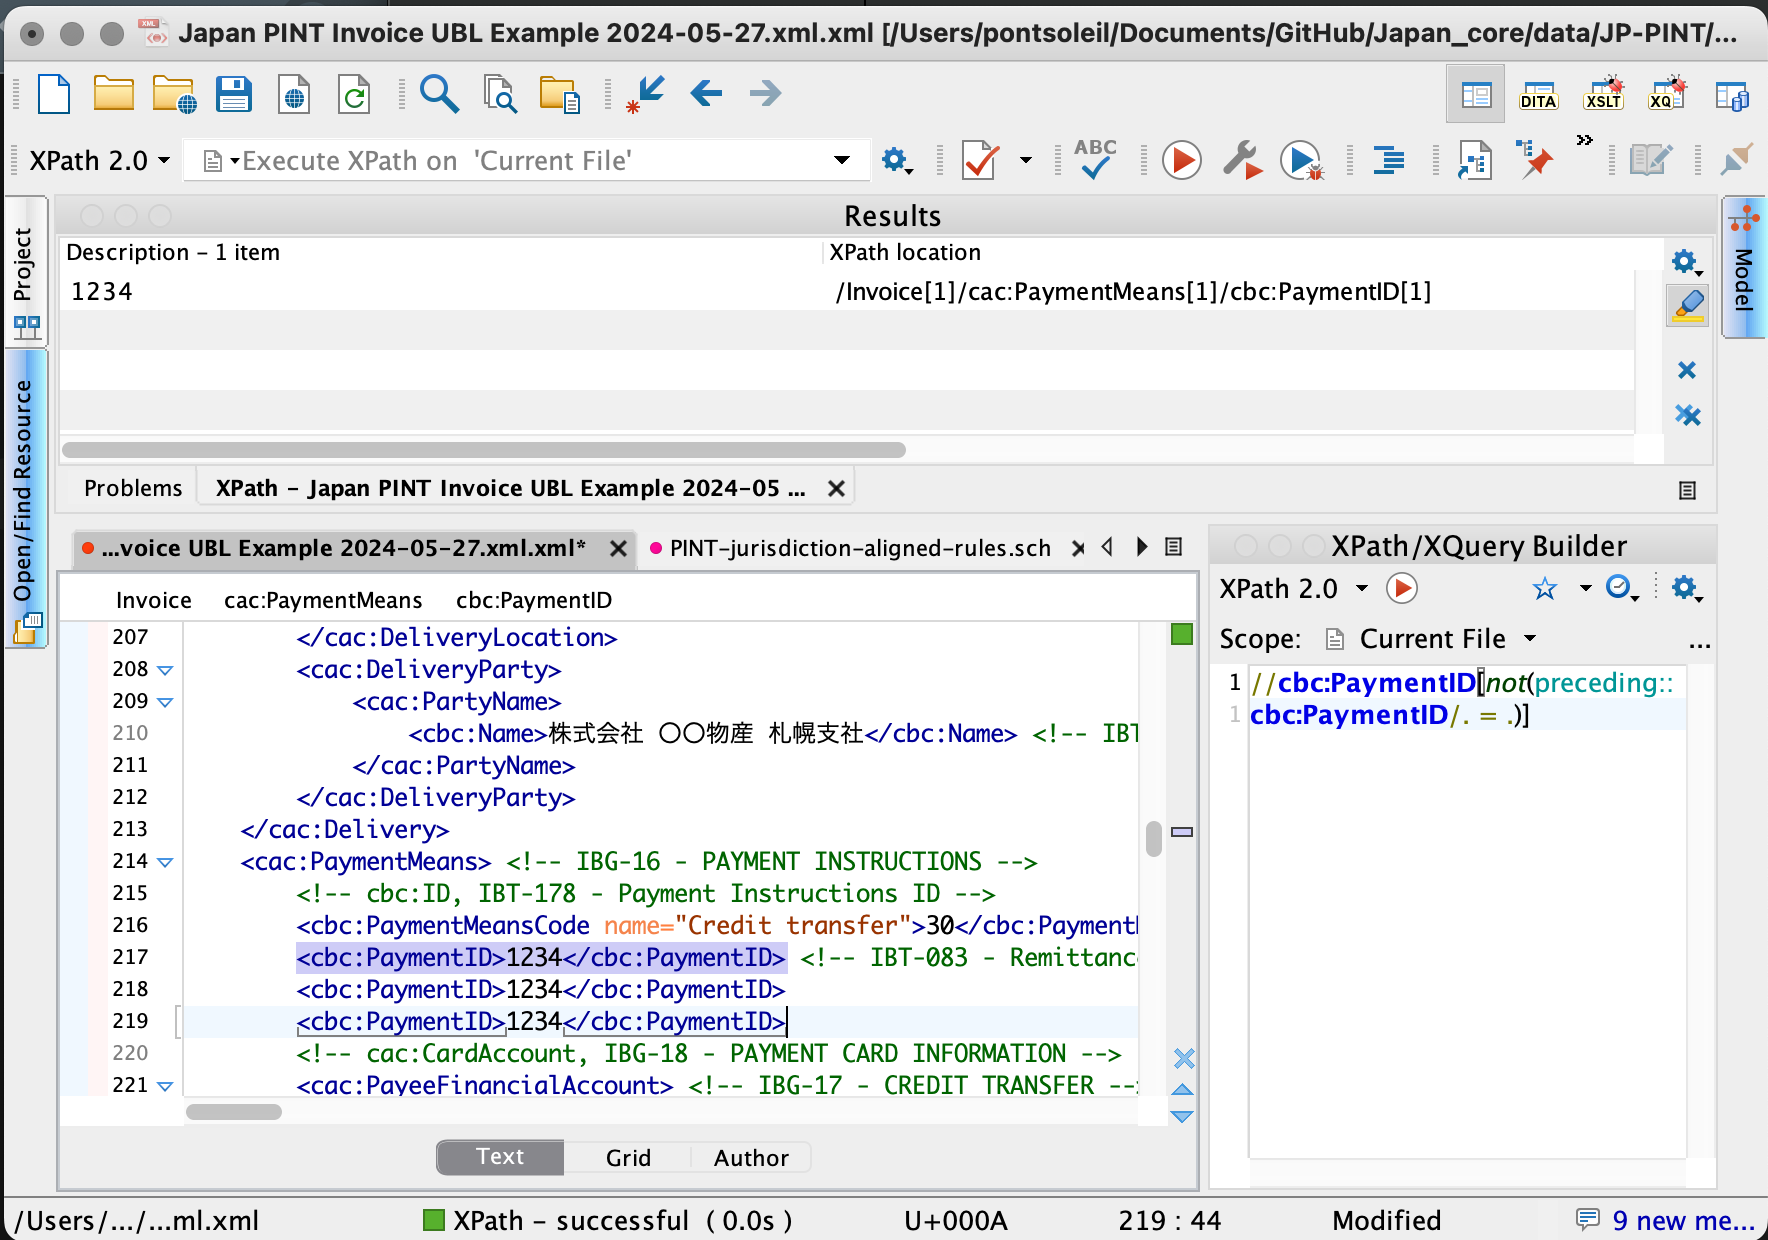This screenshot has height=1240, width=1768.
Task: Save to URL with document-globe icon
Action: pyautogui.click(x=294, y=95)
